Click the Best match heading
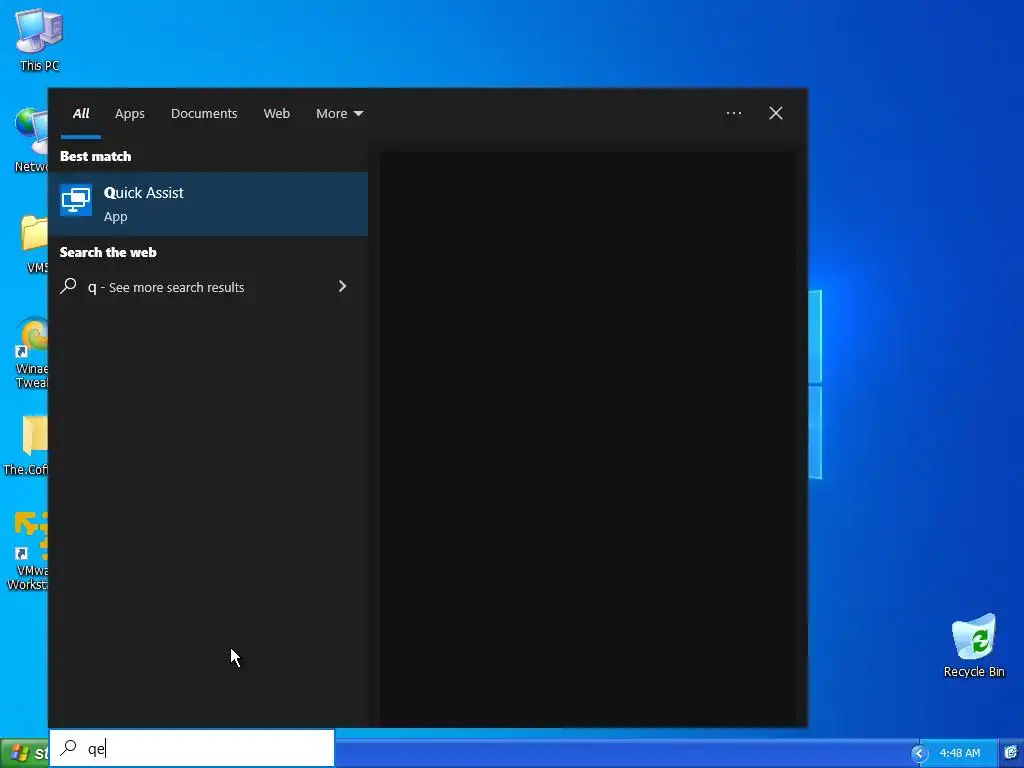Screen dimensions: 1024x768 [x=95, y=156]
